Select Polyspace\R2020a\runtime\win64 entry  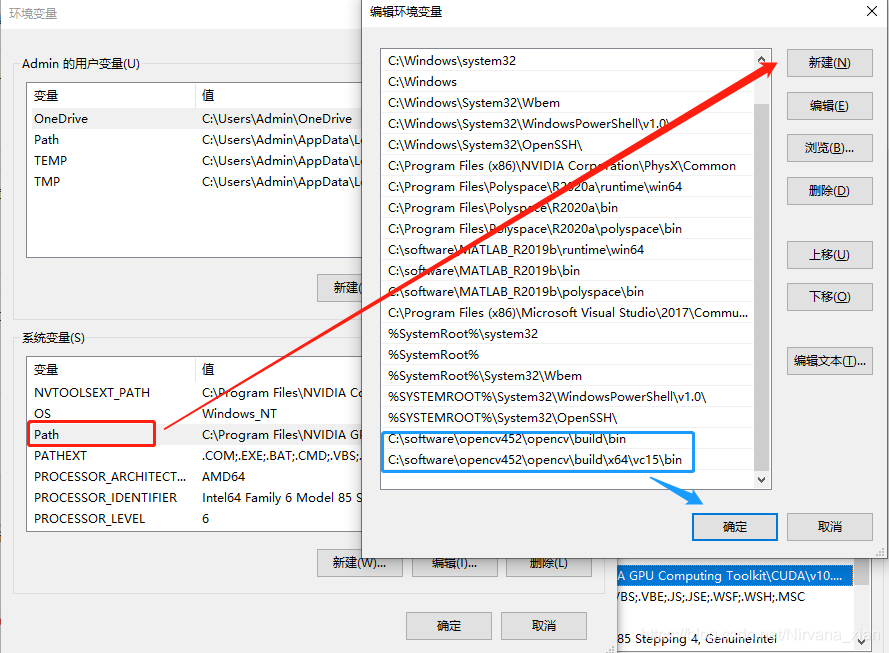[x=568, y=186]
